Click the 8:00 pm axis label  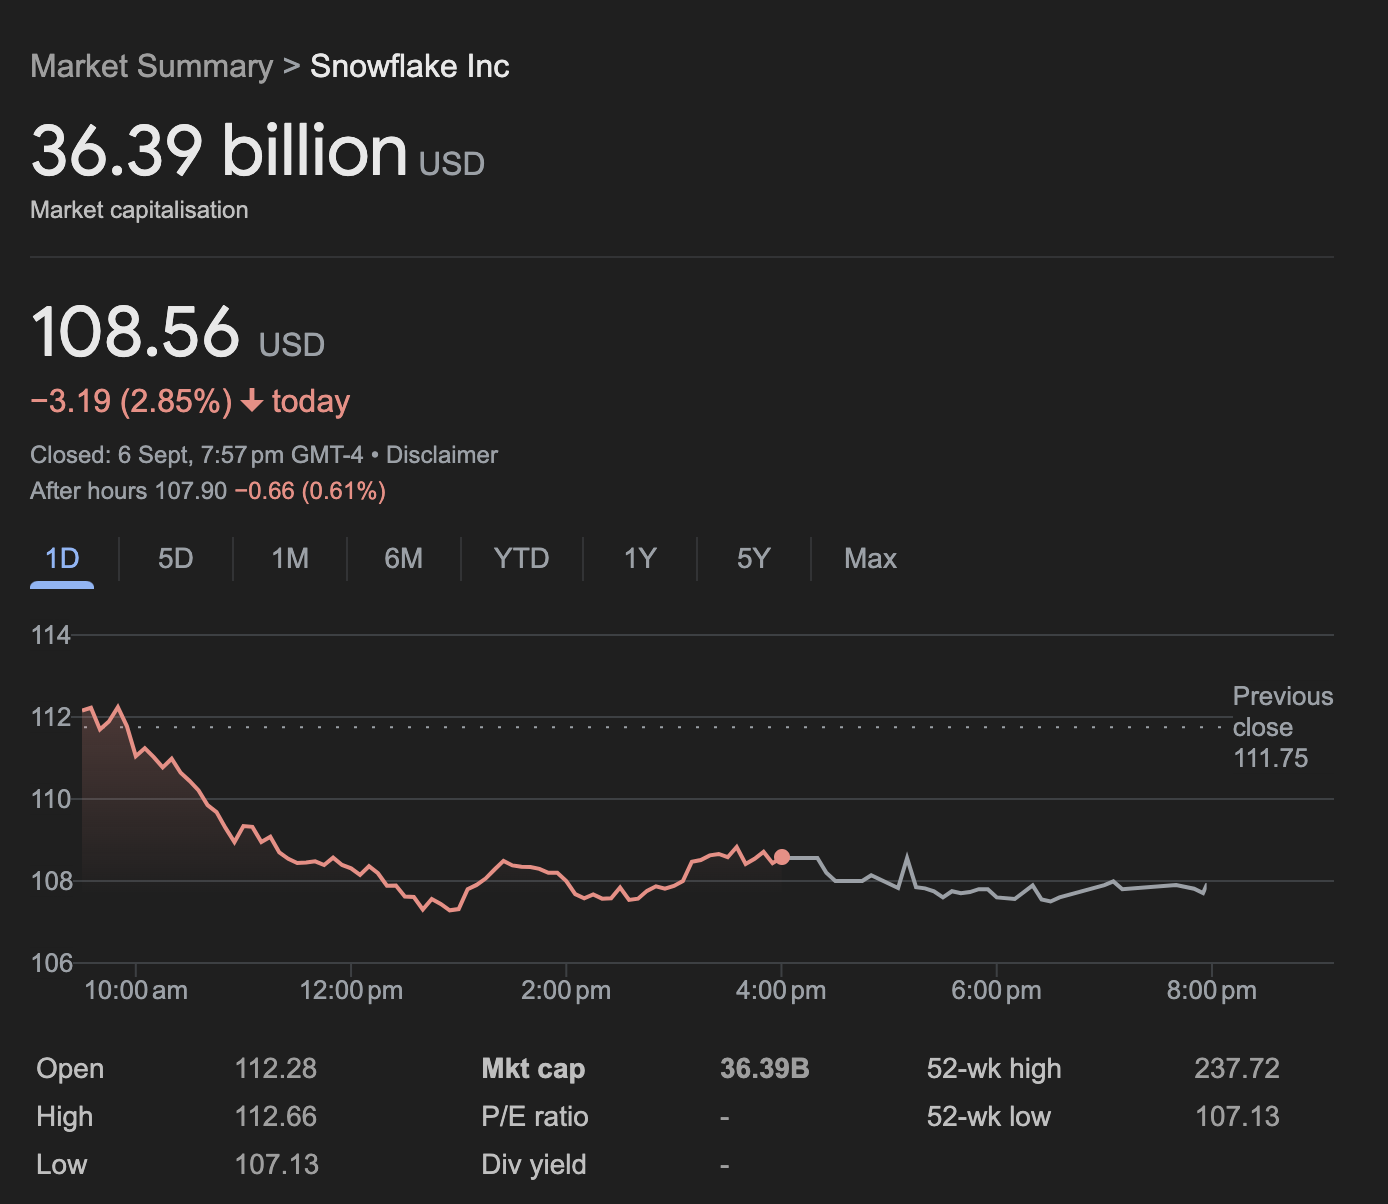(1212, 991)
